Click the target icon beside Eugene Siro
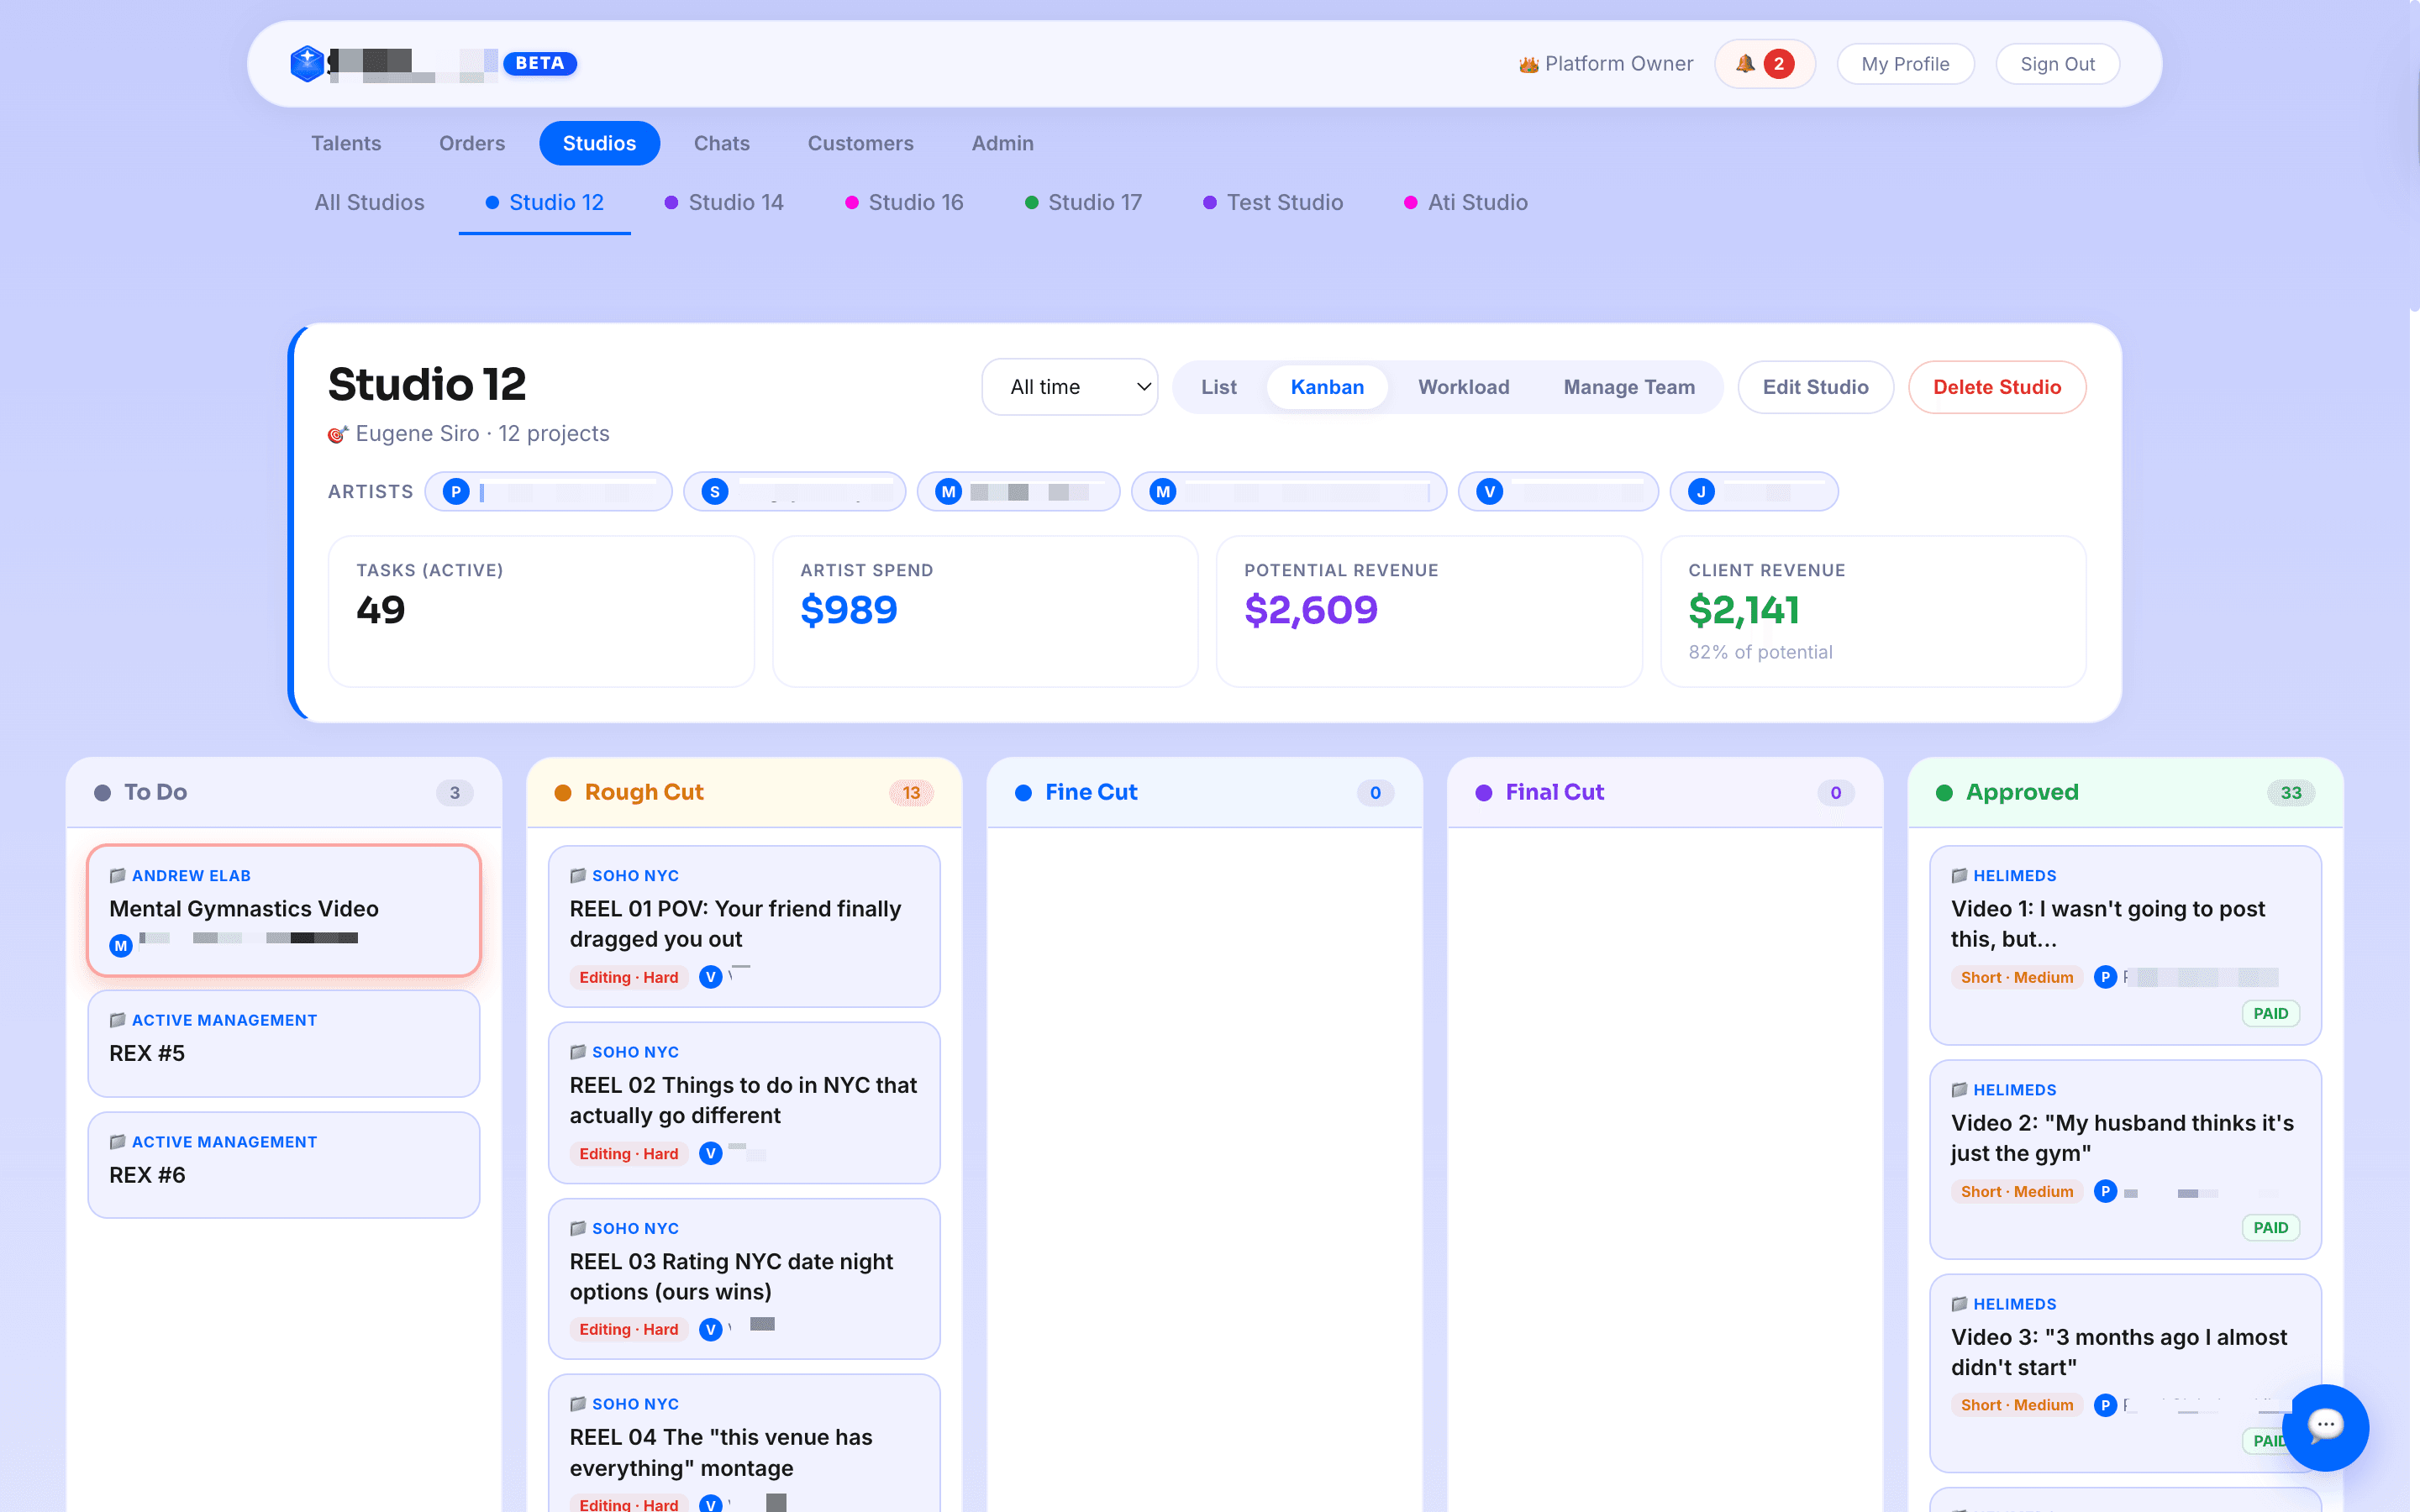This screenshot has height=1512, width=2420. click(x=338, y=434)
